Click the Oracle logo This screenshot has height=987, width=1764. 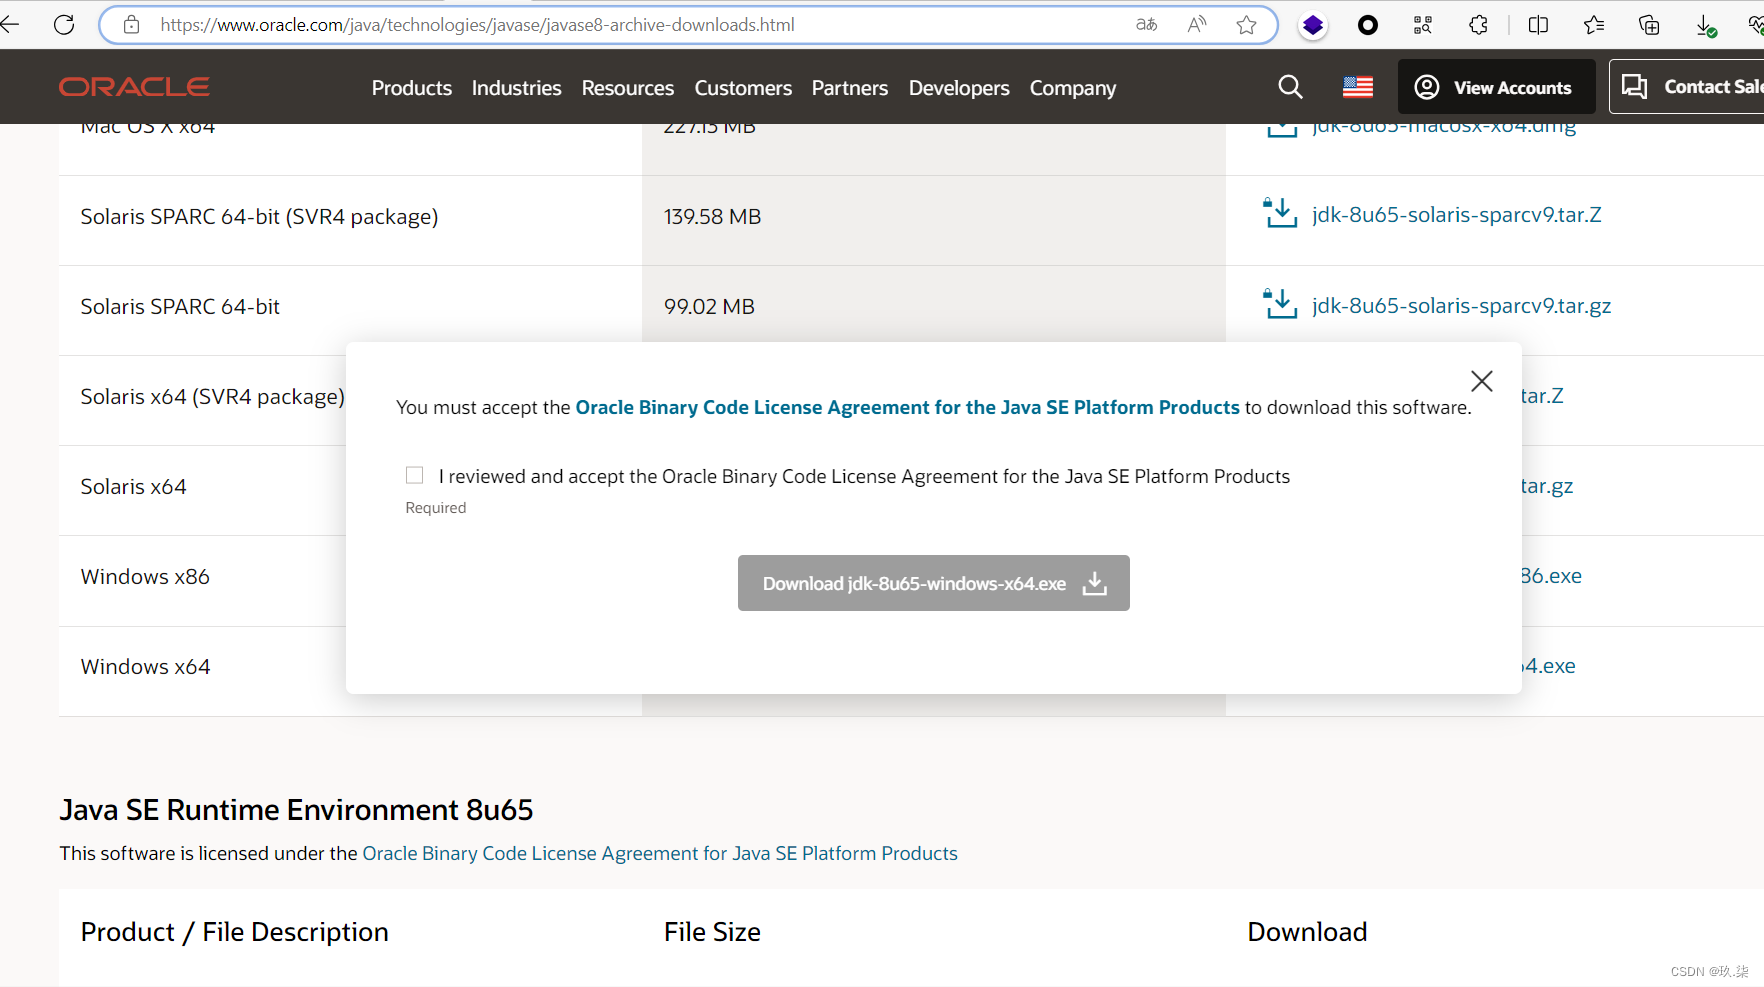coord(134,87)
